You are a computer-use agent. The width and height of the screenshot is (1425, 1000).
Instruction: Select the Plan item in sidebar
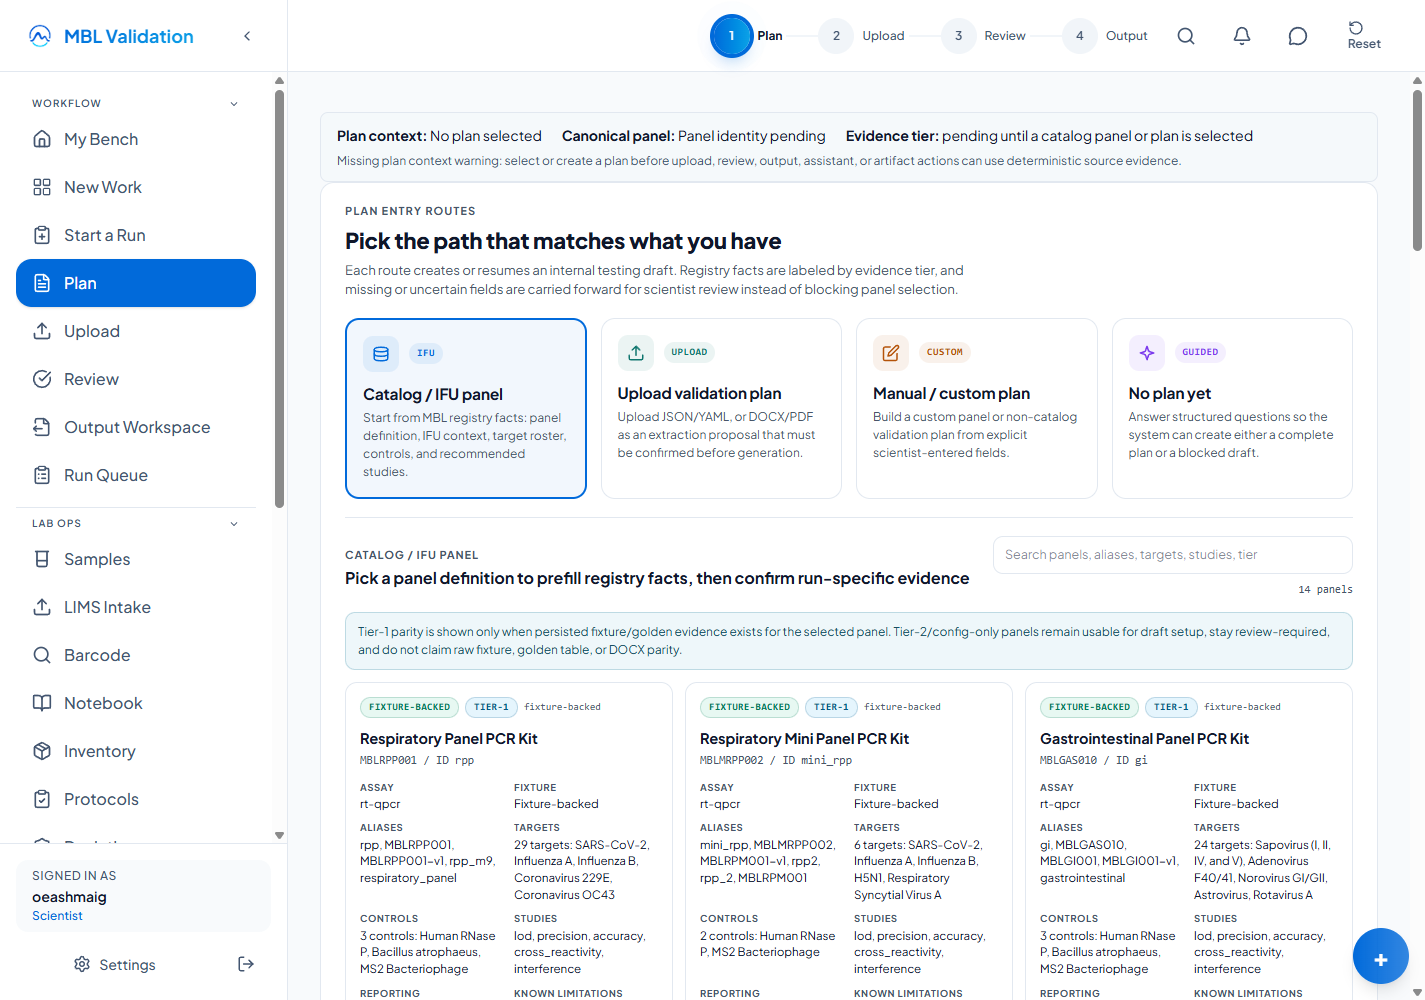[x=136, y=283]
